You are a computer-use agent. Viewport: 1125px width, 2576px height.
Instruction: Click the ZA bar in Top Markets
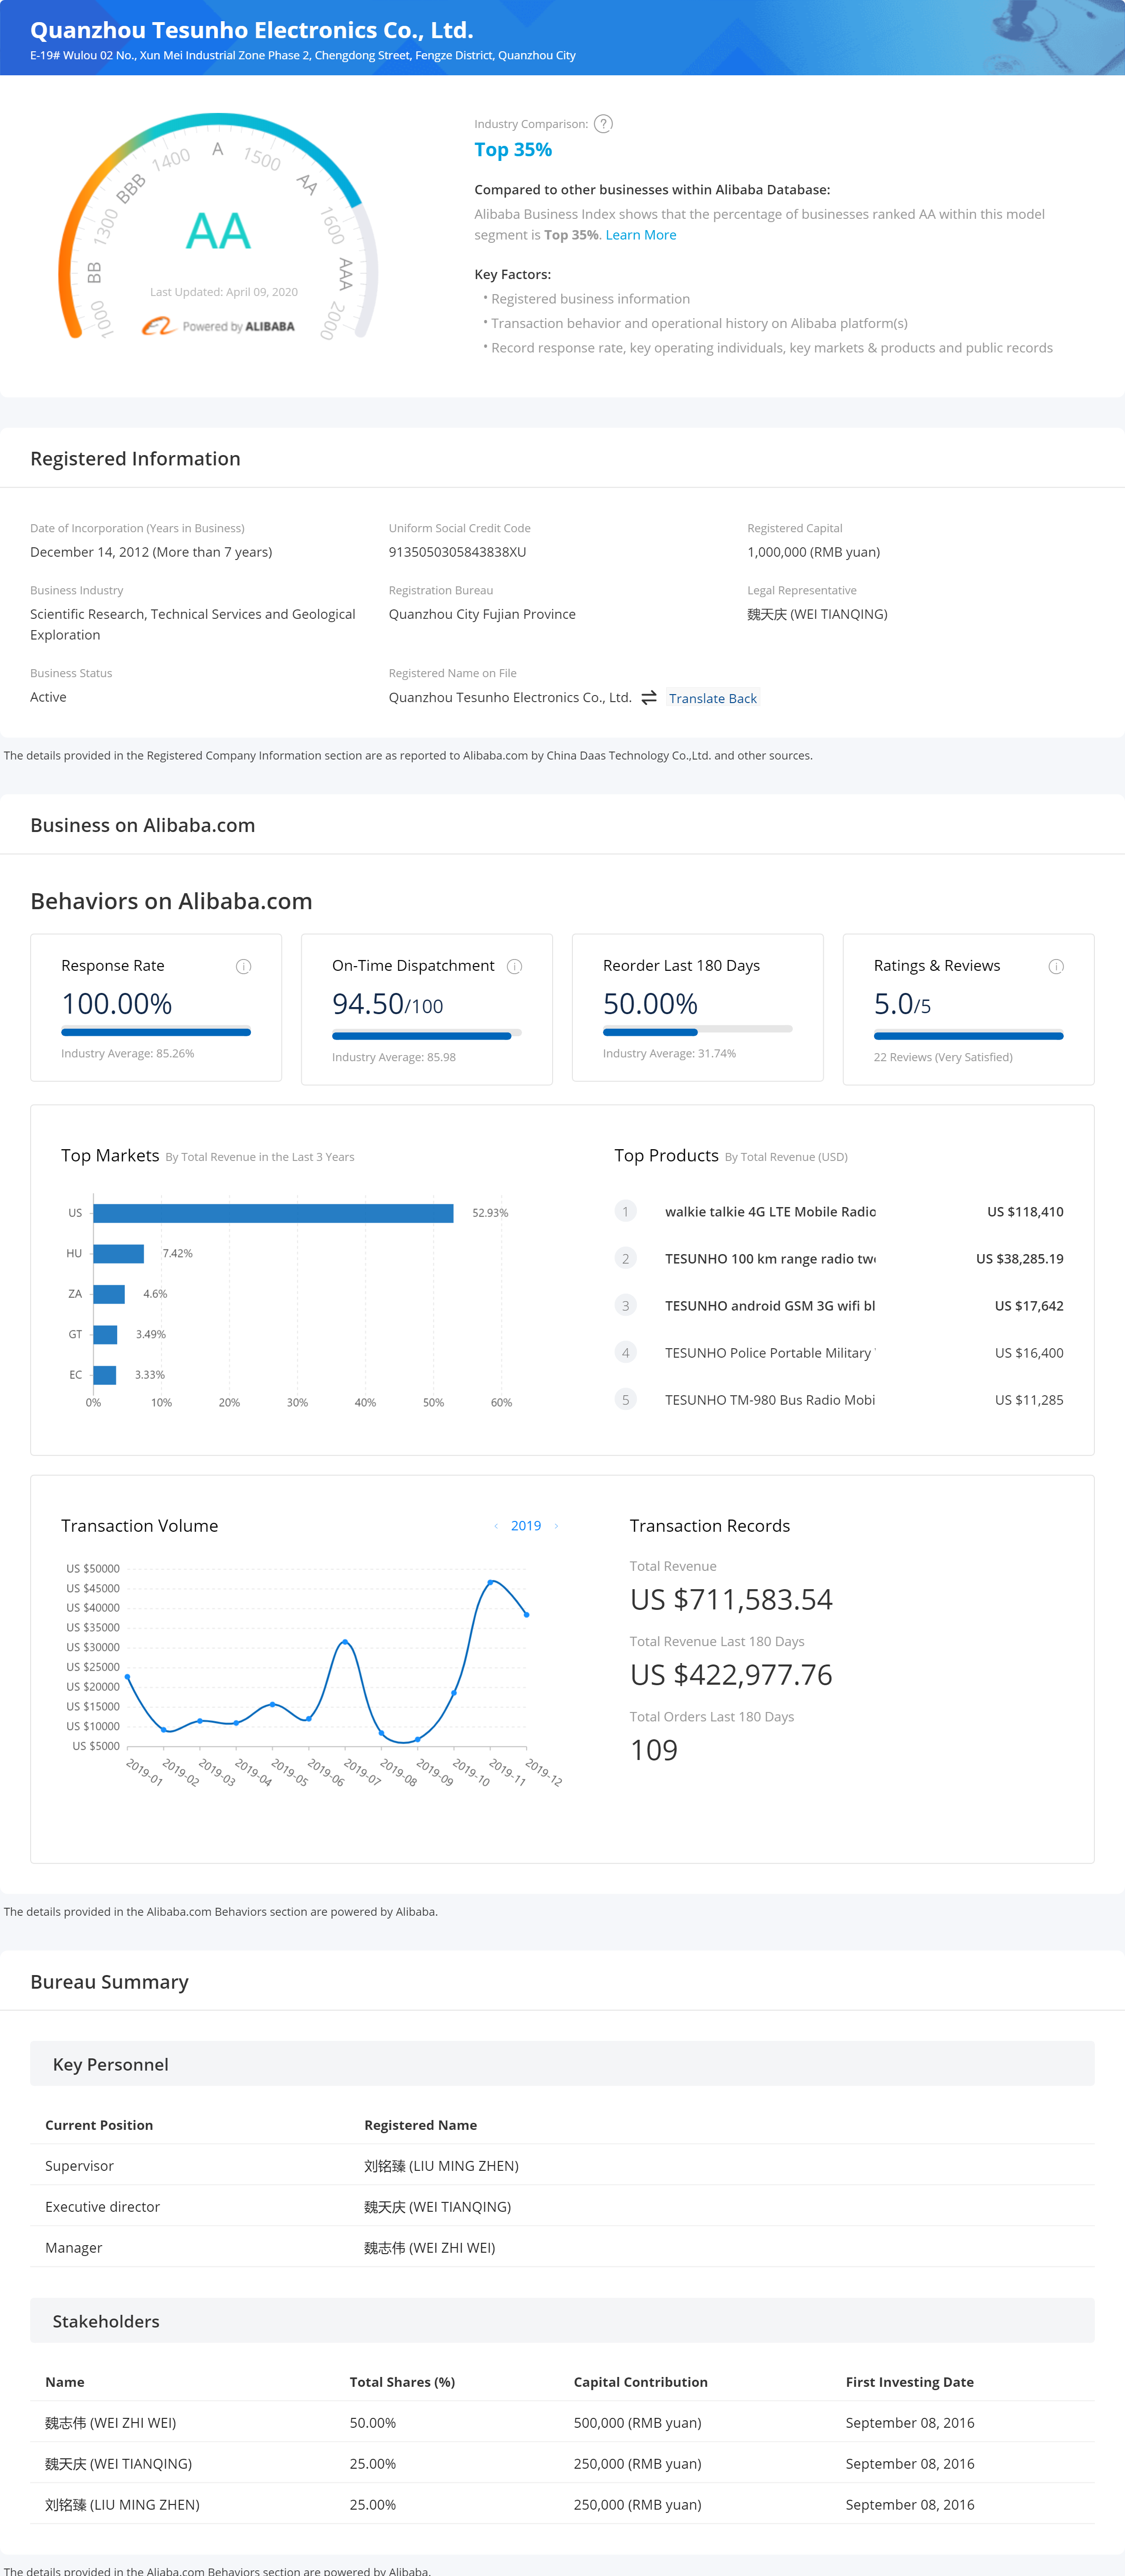click(x=109, y=1294)
